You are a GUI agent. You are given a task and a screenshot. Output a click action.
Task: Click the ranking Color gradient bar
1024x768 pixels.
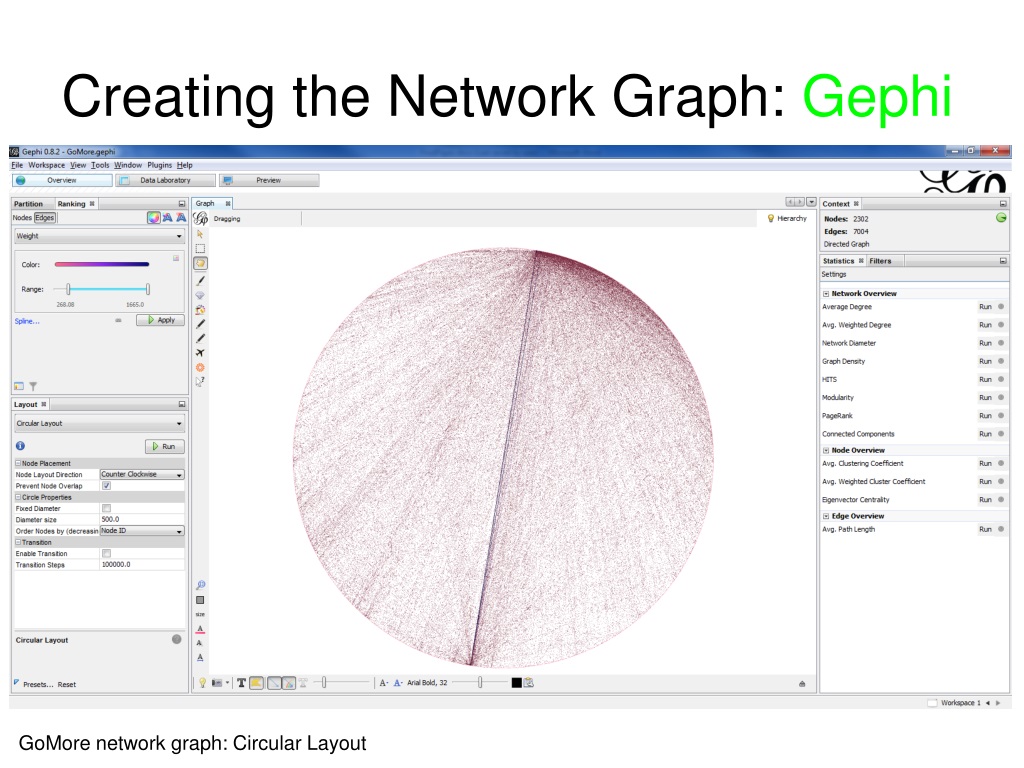[102, 264]
